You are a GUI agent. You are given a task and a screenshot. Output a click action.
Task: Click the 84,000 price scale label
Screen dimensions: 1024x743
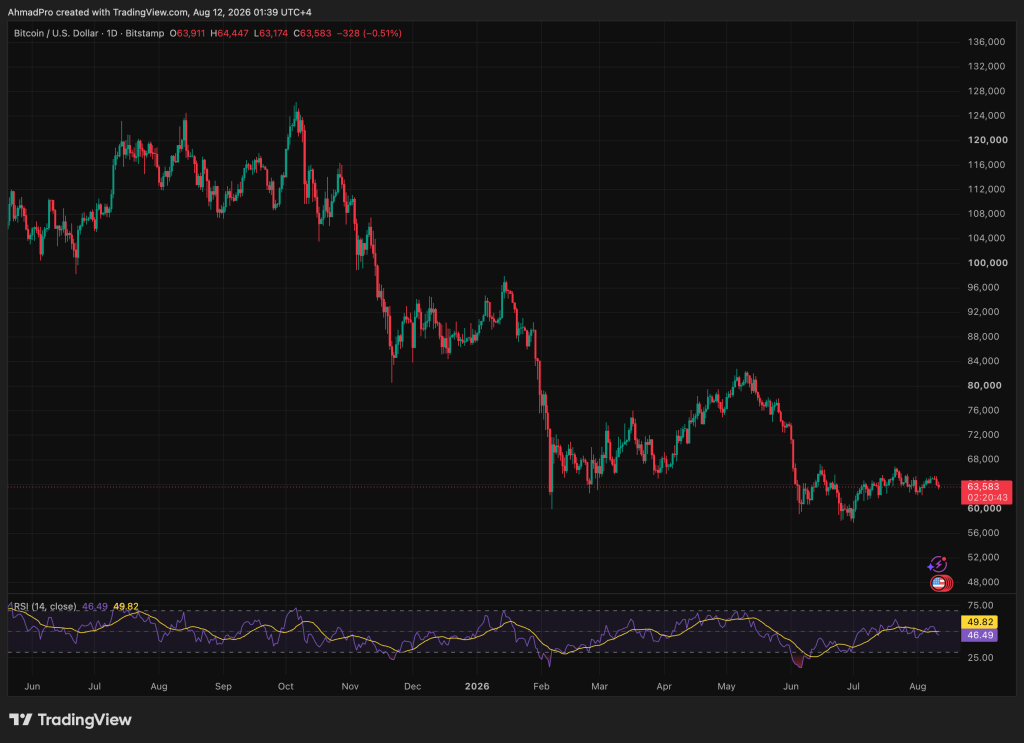point(984,361)
